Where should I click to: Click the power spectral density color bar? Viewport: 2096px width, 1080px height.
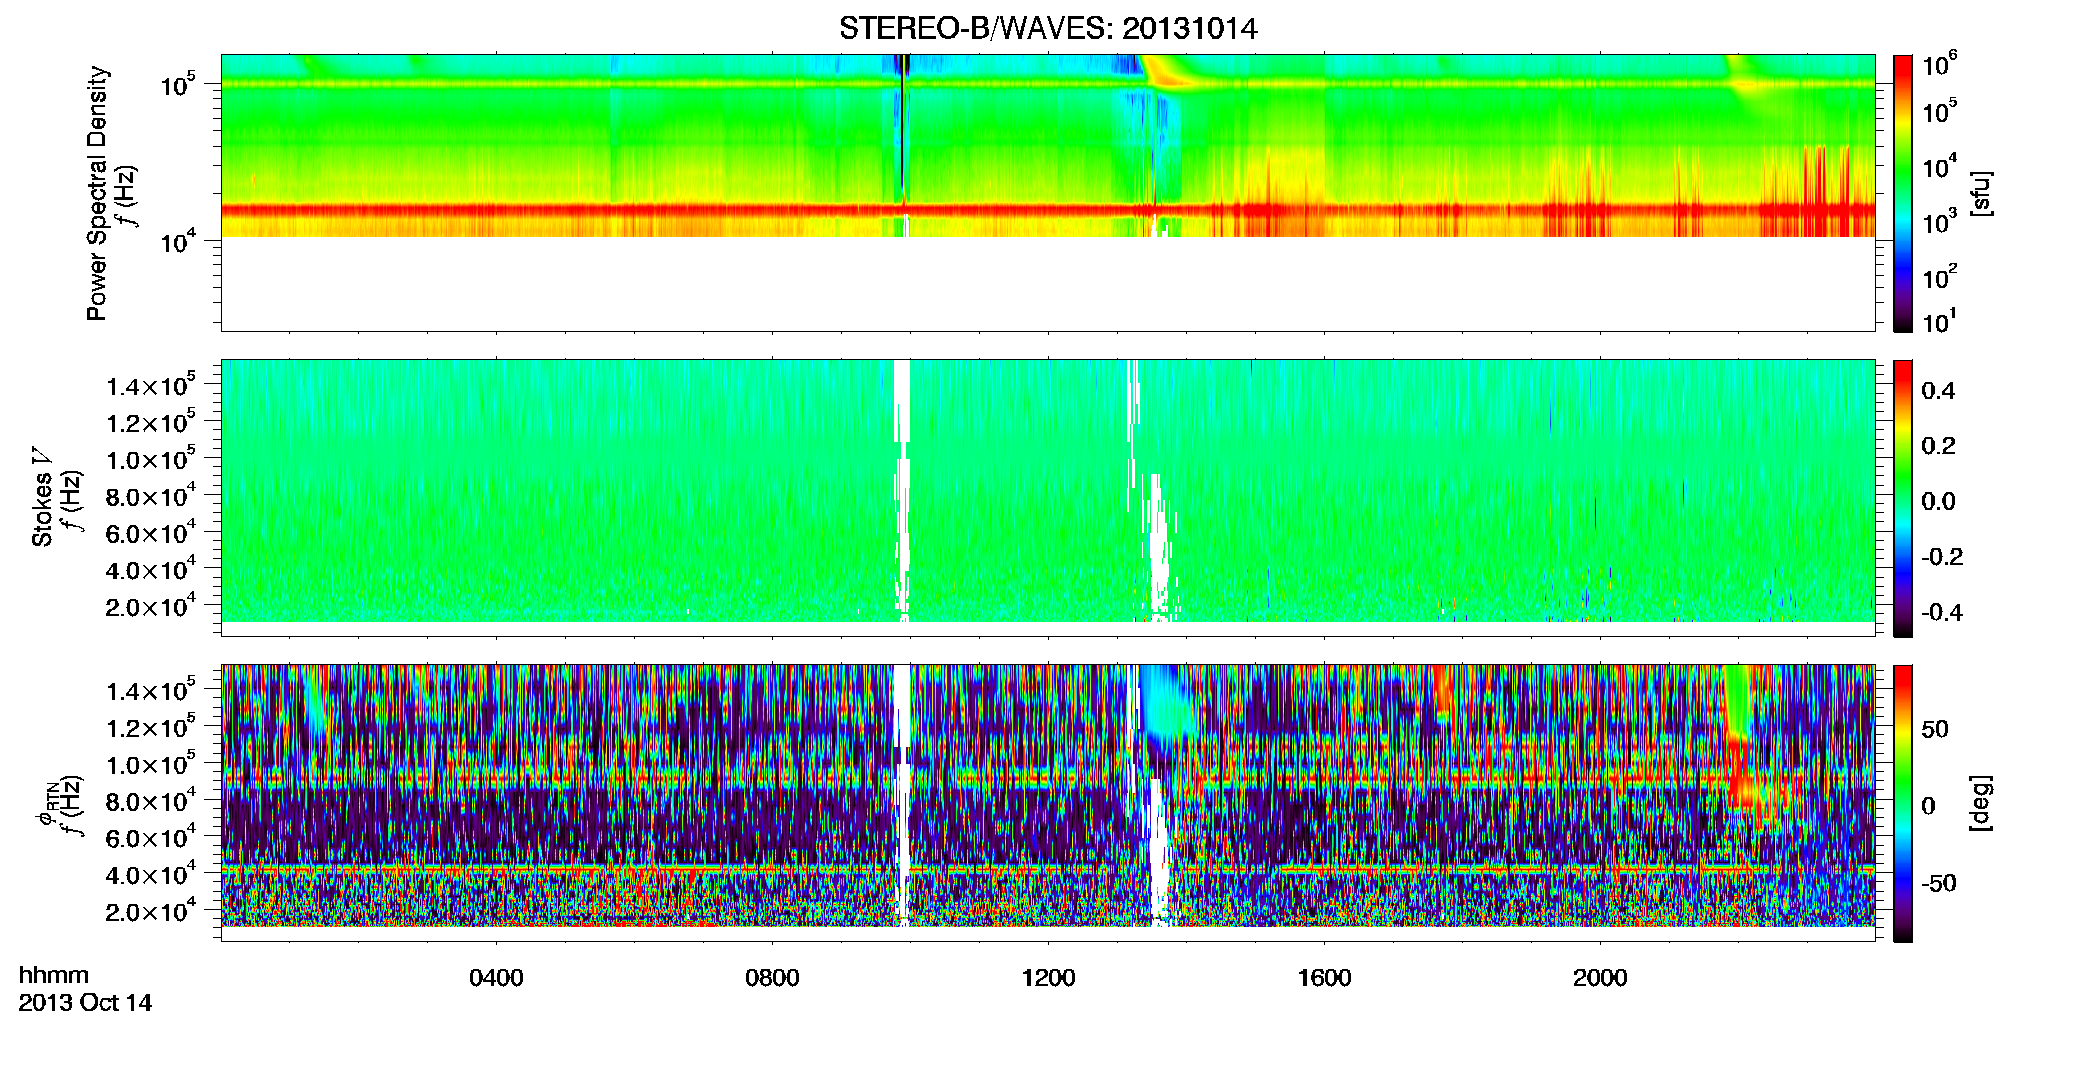point(1903,193)
